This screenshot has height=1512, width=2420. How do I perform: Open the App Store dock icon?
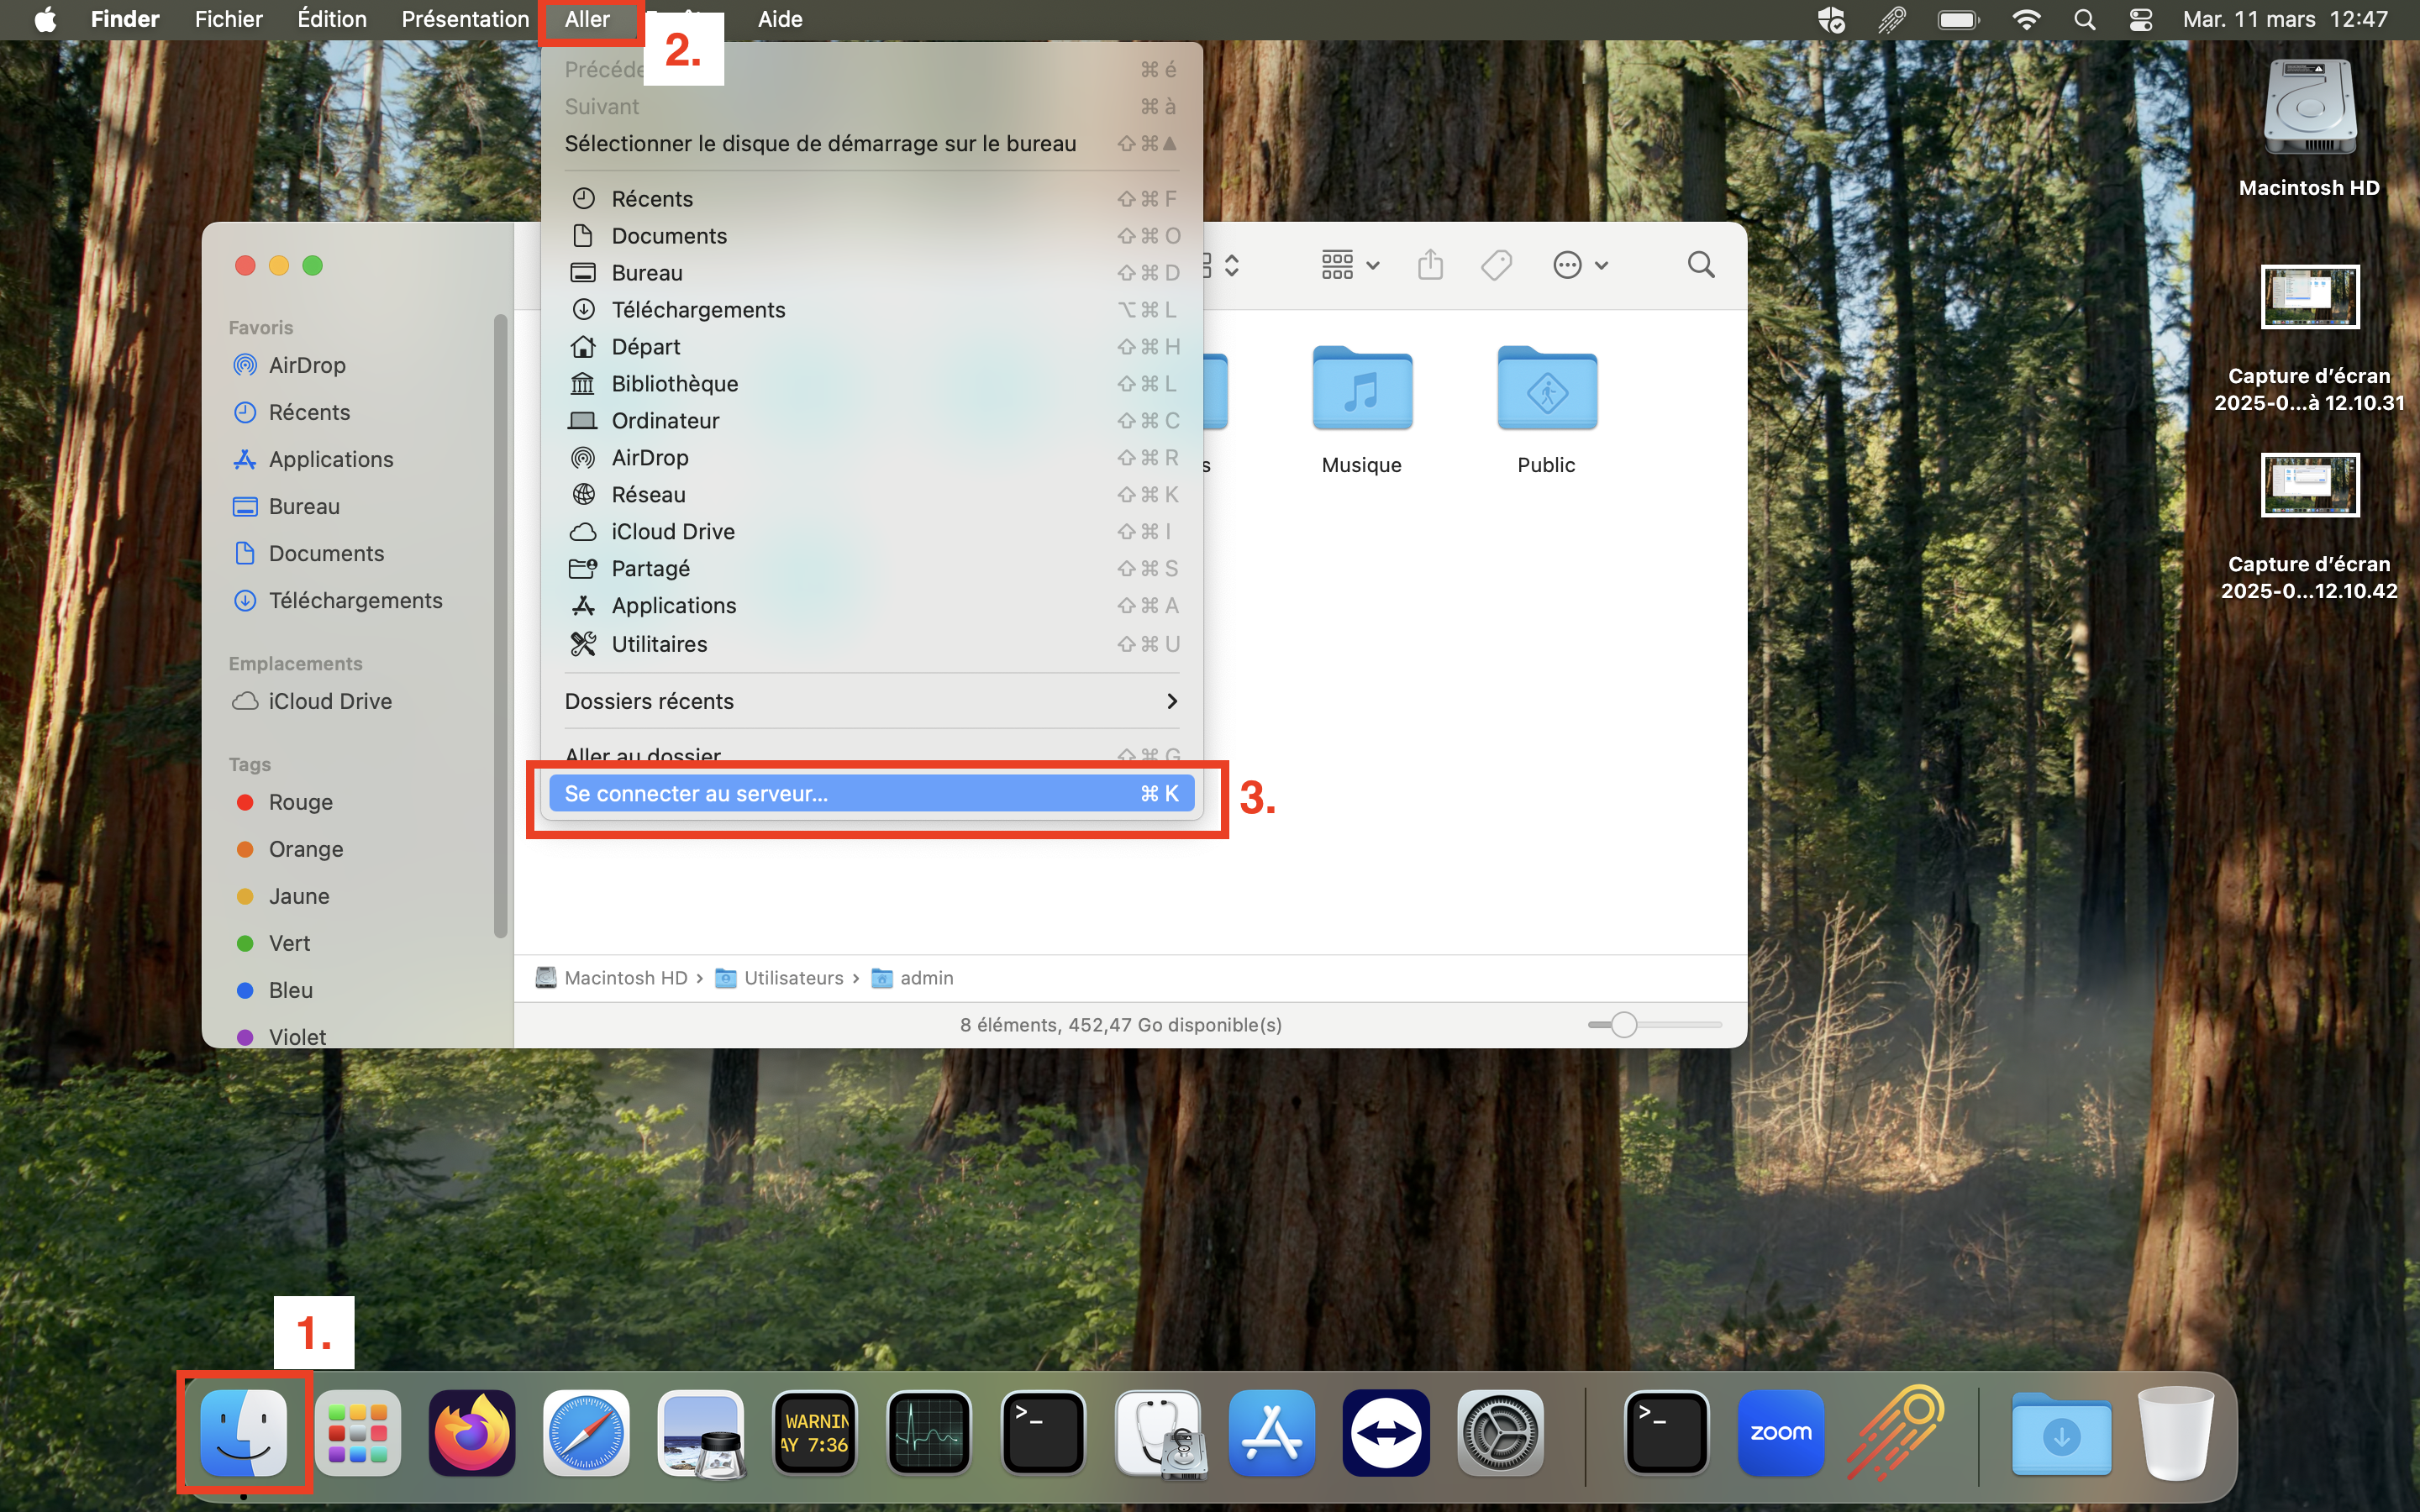coord(1271,1432)
